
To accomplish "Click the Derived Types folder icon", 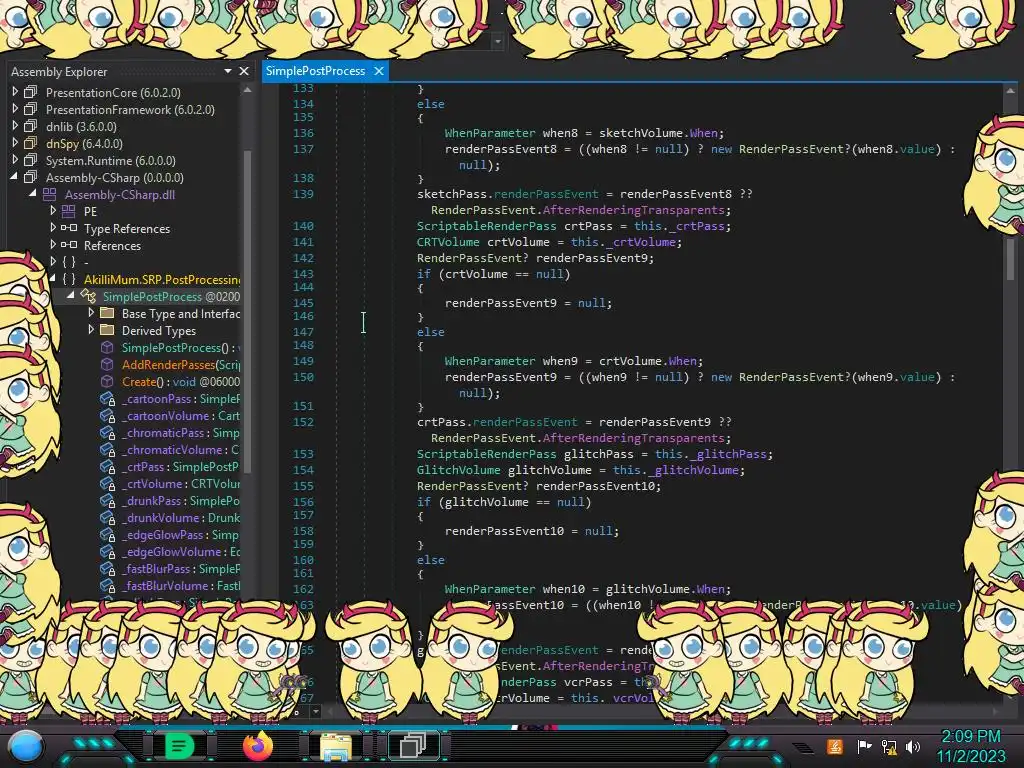I will [107, 330].
